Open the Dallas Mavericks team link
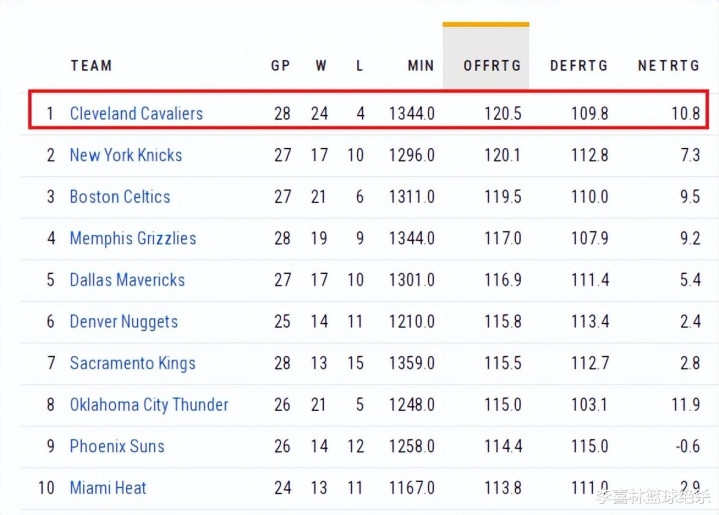This screenshot has height=515, width=719. coord(127,280)
